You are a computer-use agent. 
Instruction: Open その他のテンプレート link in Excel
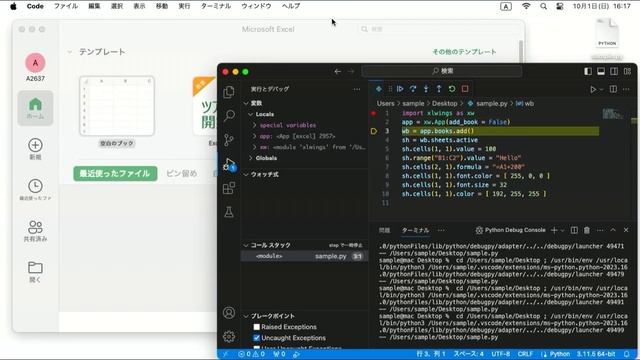[464, 52]
